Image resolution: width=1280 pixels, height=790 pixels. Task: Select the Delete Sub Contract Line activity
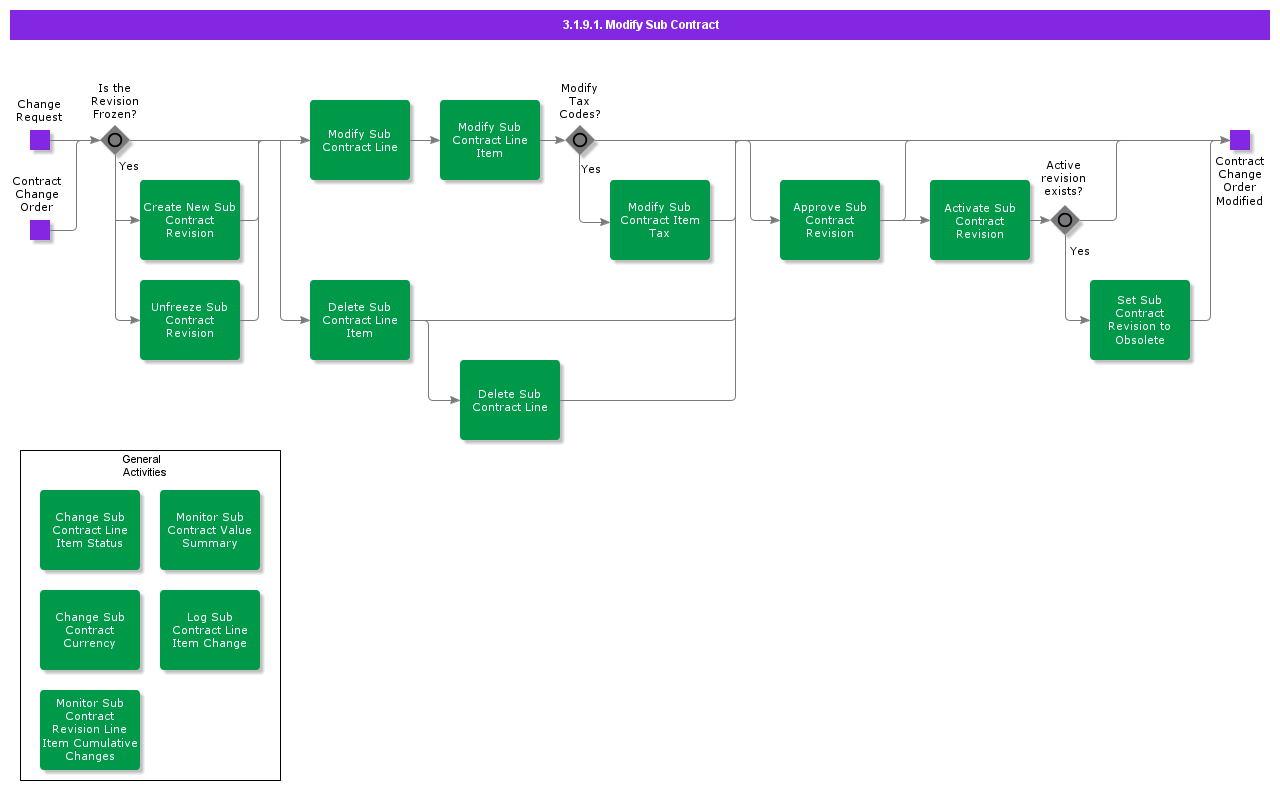click(x=510, y=400)
